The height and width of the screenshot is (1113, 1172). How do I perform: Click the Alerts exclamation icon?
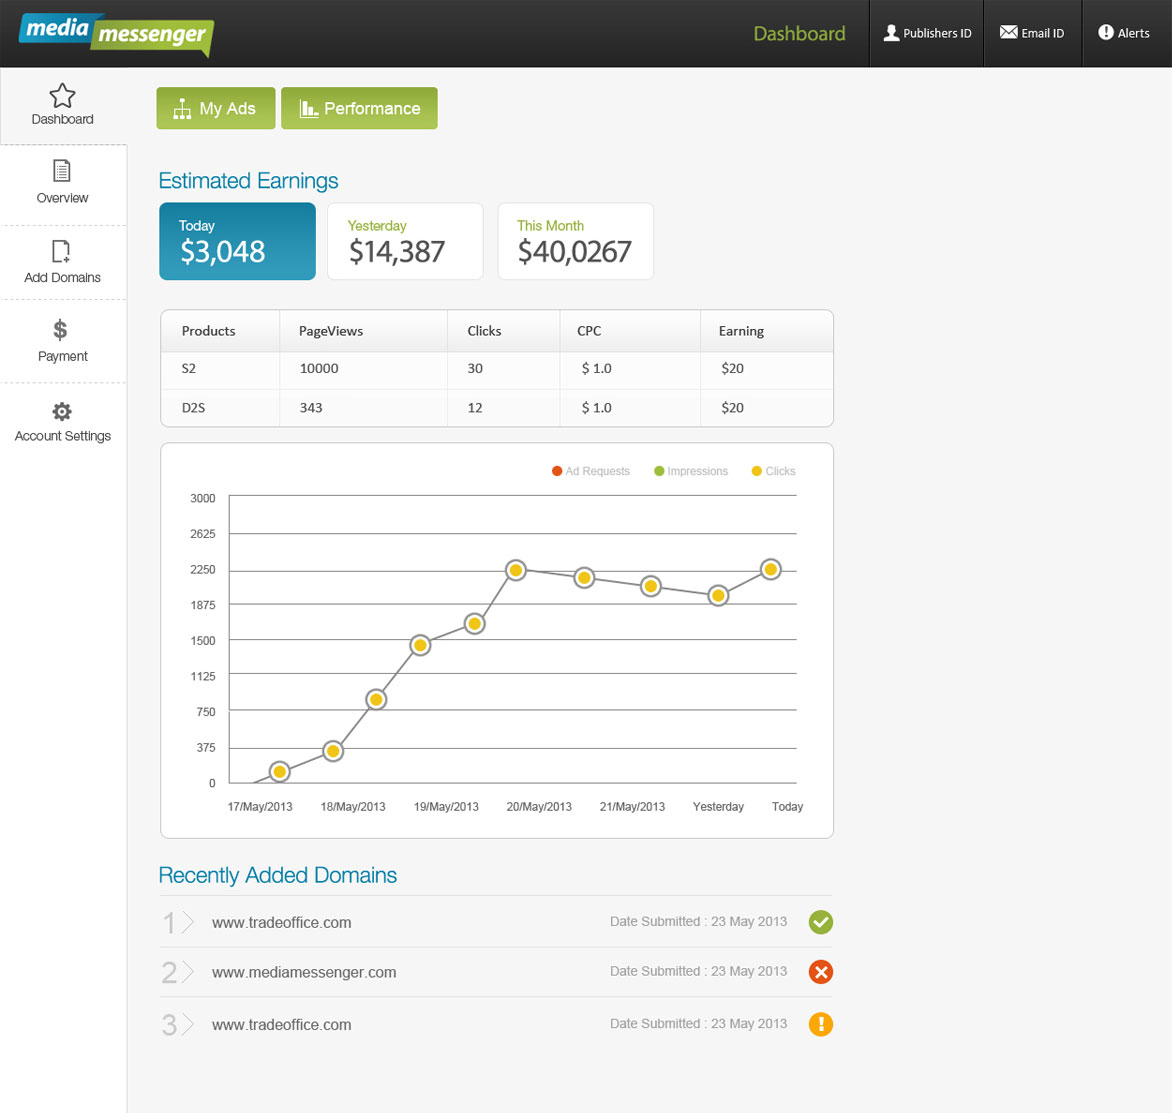point(1105,32)
